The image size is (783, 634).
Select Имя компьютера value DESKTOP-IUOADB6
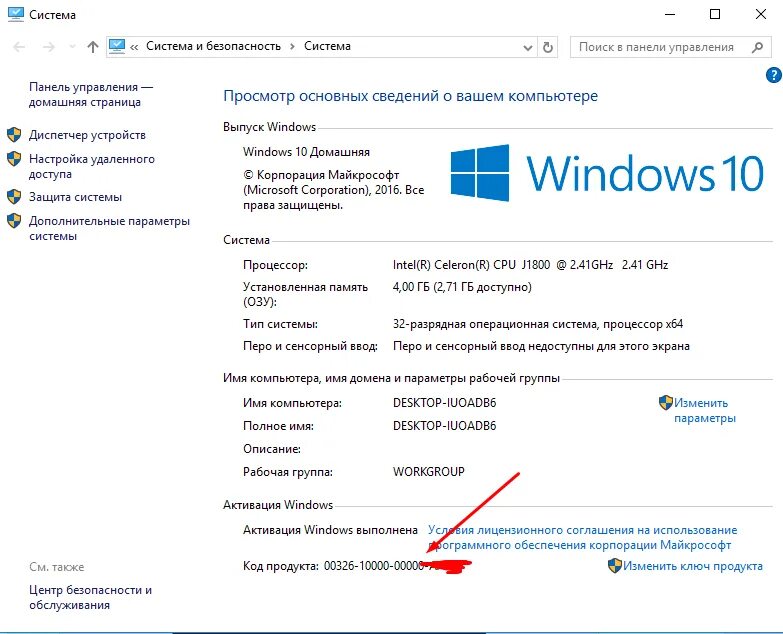444,403
